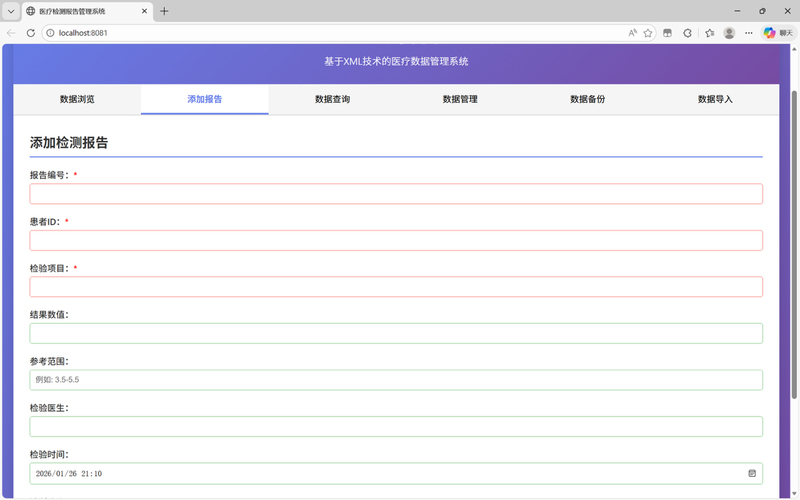This screenshot has width=800, height=500.
Task: Open the calendar picker in 检验时间 field
Action: [752, 473]
